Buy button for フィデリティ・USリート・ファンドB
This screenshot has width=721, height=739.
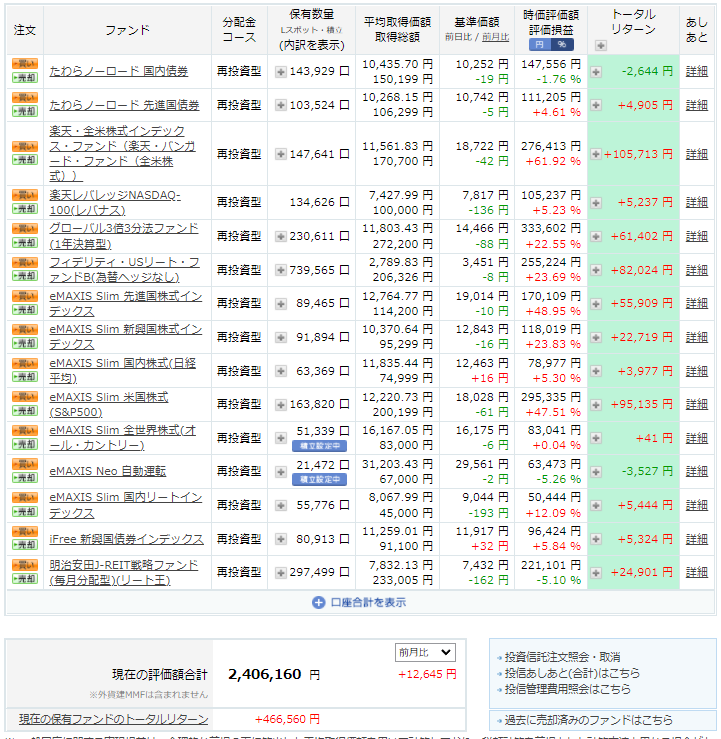(25, 263)
